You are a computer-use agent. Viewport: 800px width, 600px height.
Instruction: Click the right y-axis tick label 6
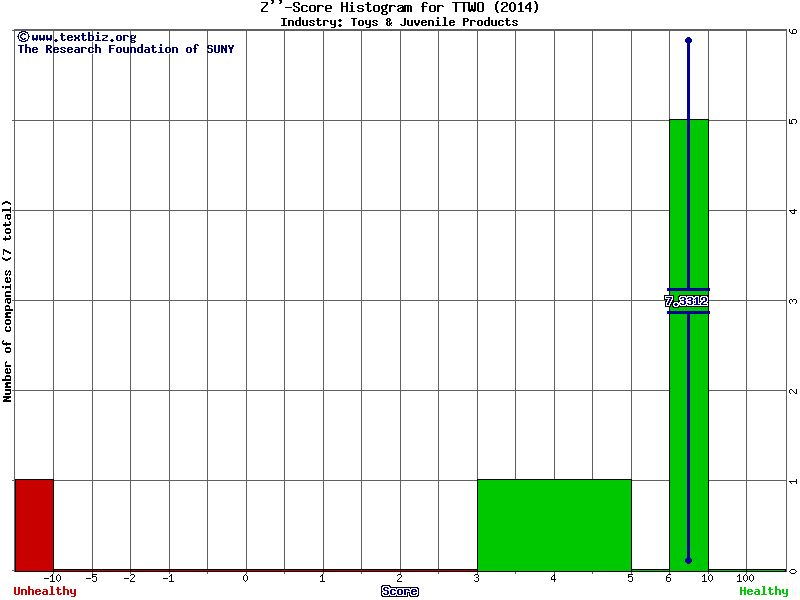(x=792, y=31)
